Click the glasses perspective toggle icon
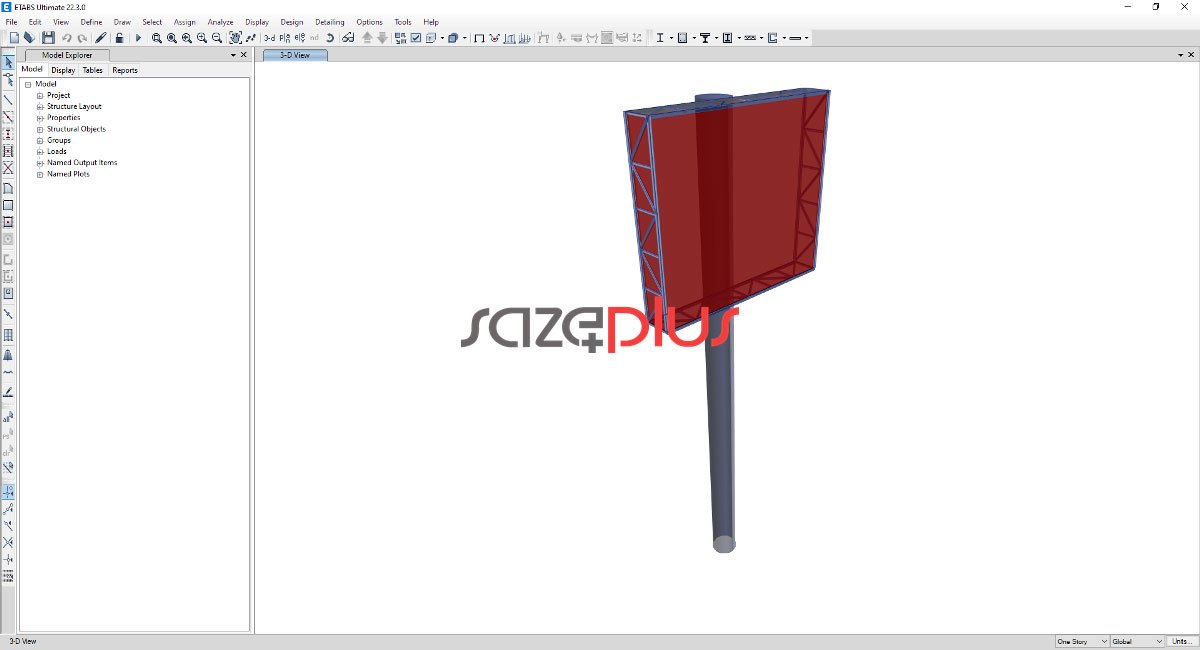The height and width of the screenshot is (650, 1200). click(347, 38)
